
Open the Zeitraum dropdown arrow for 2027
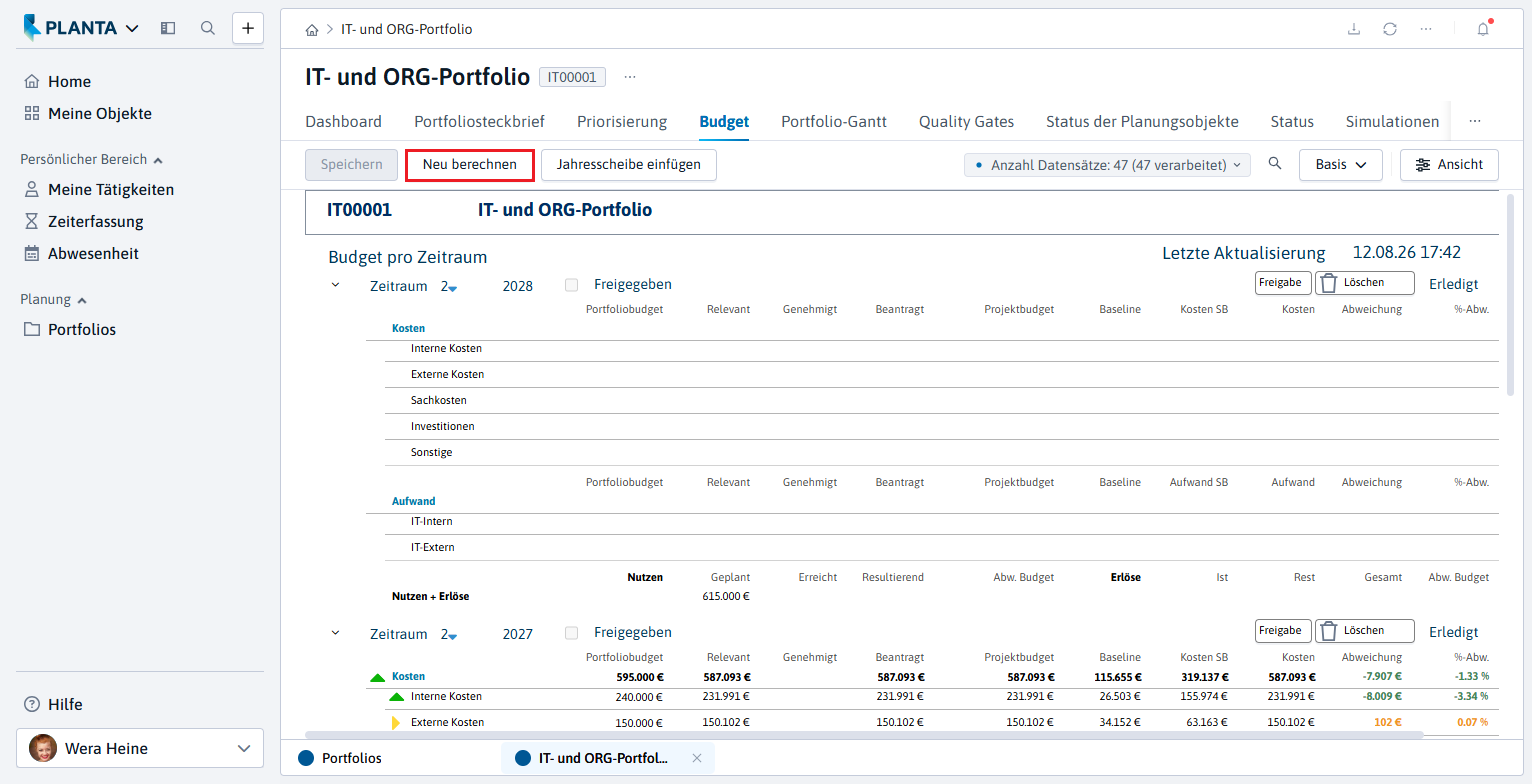453,637
